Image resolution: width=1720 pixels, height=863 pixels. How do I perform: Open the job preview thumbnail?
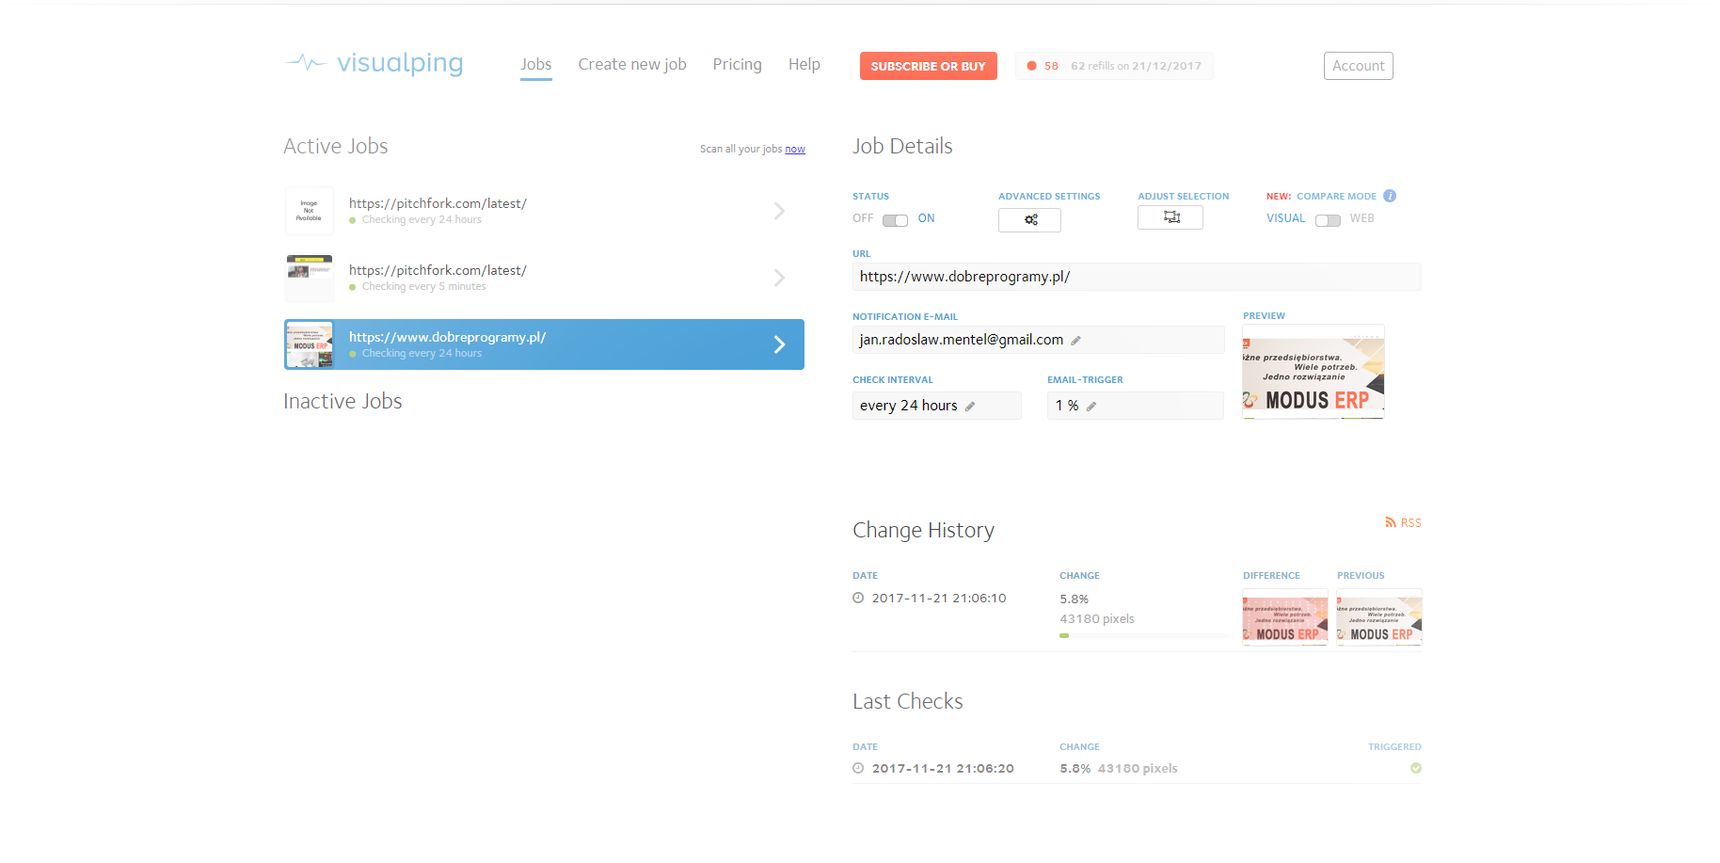[1313, 372]
